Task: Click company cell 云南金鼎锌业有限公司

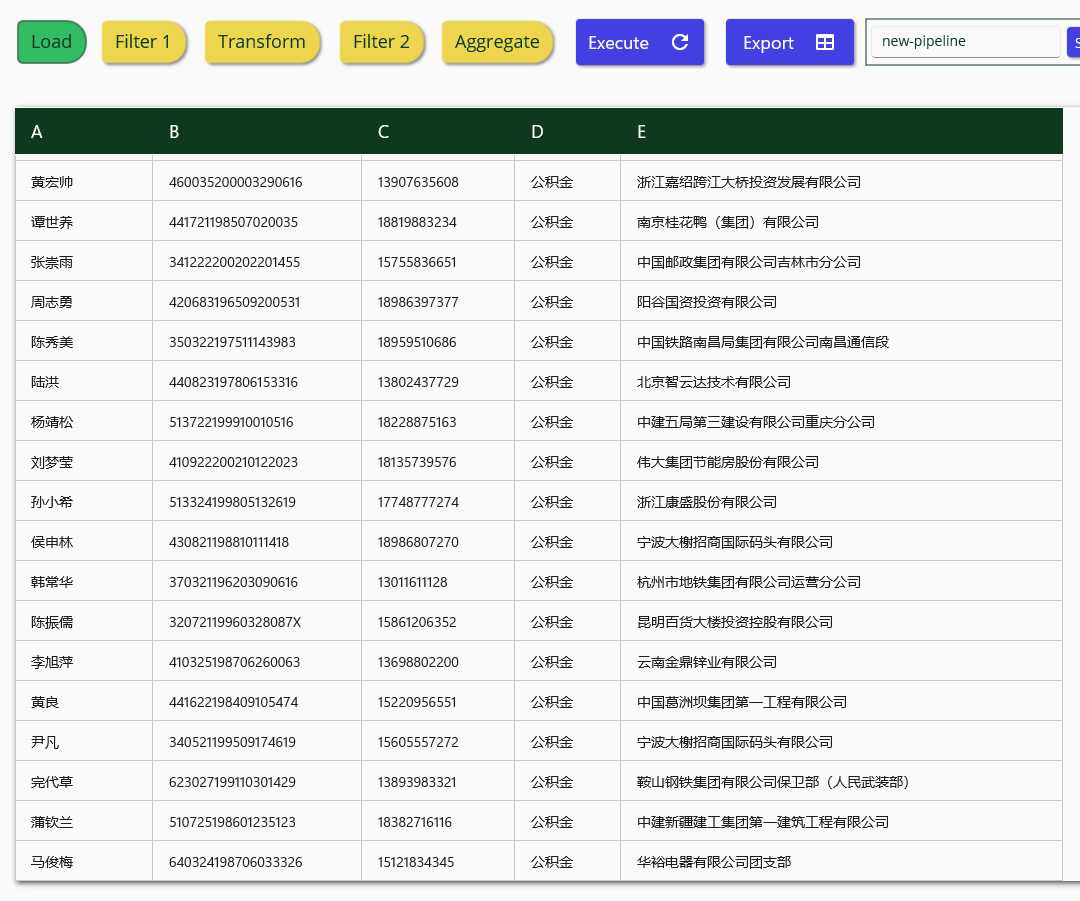Action: click(x=841, y=661)
